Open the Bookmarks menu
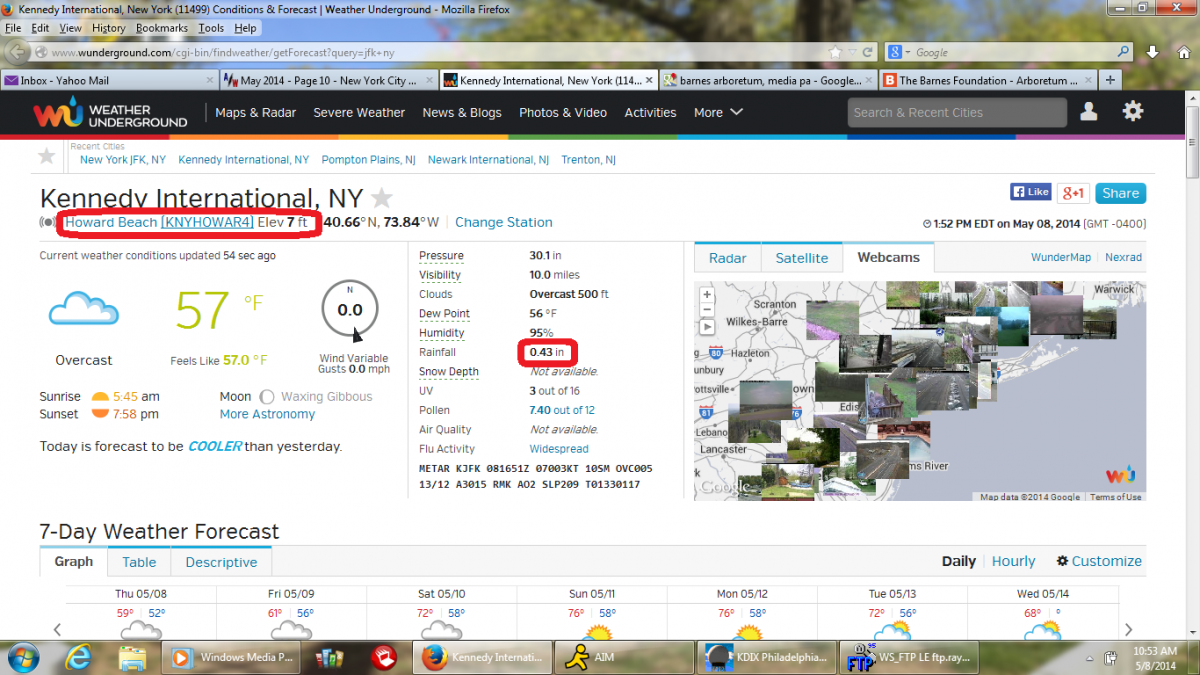The image size is (1200, 675). point(161,28)
